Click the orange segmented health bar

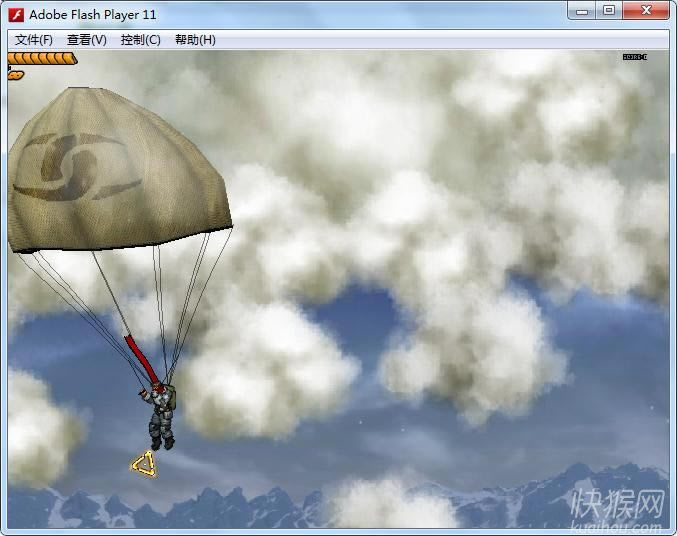pyautogui.click(x=42, y=59)
